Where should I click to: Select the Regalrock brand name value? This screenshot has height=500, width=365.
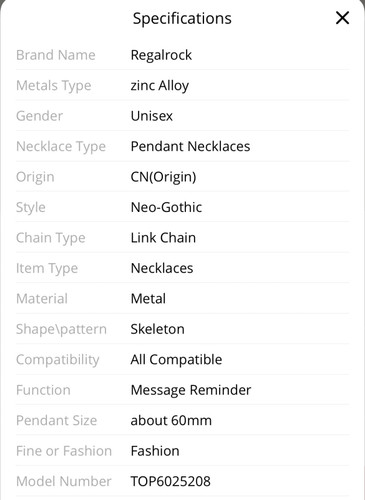coord(161,55)
